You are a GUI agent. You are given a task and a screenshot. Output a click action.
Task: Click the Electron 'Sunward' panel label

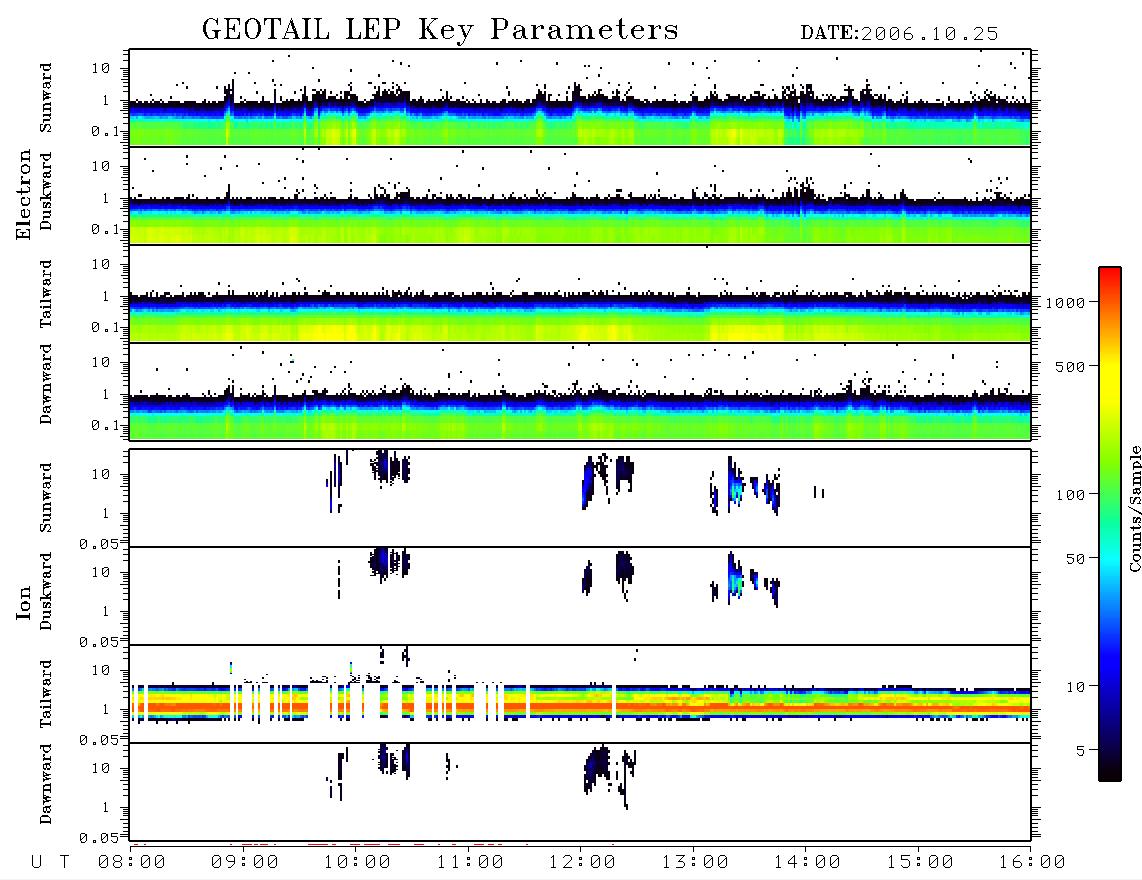[x=46, y=98]
